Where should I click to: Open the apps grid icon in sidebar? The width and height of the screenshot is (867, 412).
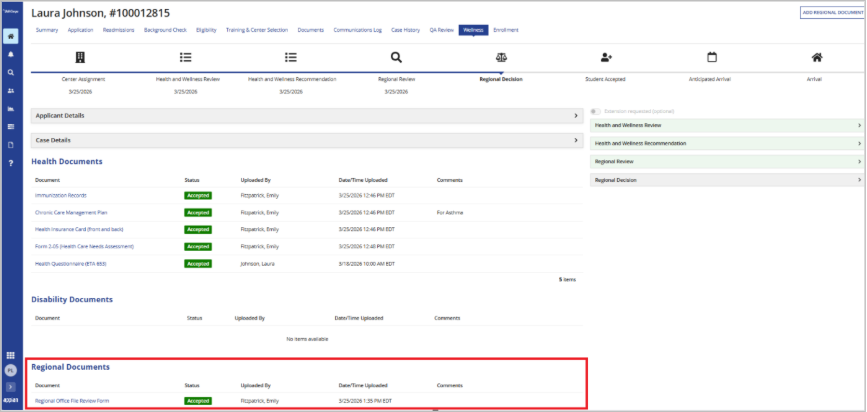[11, 356]
